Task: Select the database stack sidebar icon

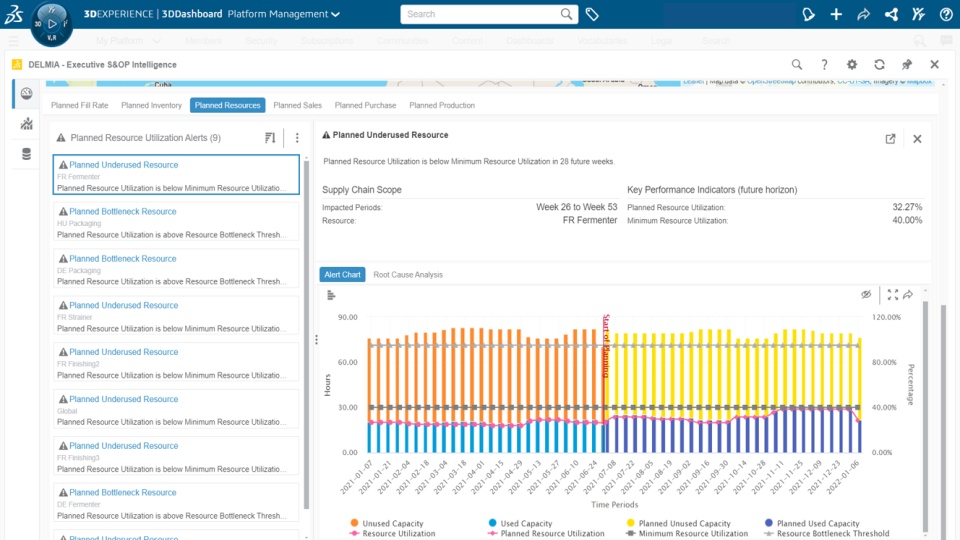Action: click(26, 154)
